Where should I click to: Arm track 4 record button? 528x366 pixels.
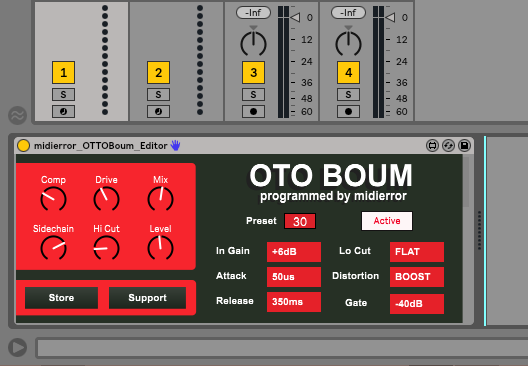click(x=349, y=111)
